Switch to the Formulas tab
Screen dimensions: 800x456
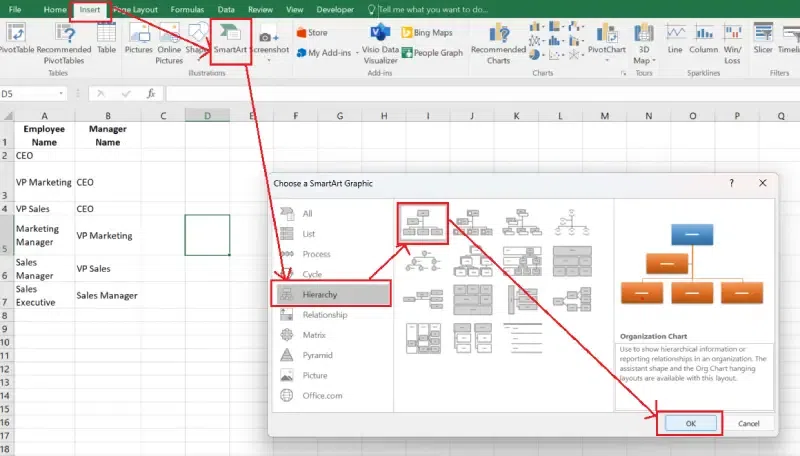pyautogui.click(x=187, y=9)
